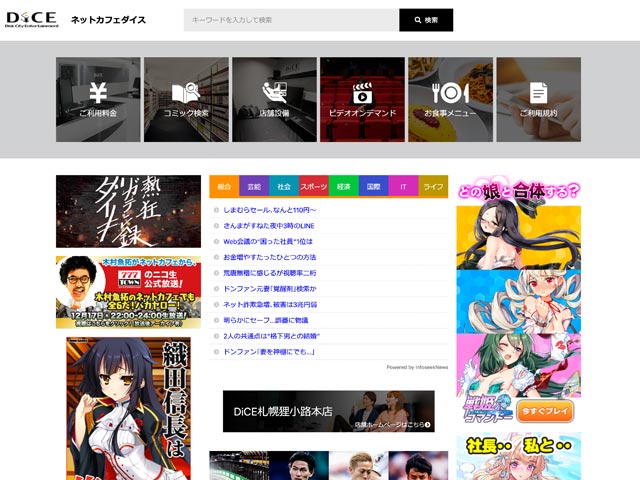Select the IT news tab

point(403,187)
